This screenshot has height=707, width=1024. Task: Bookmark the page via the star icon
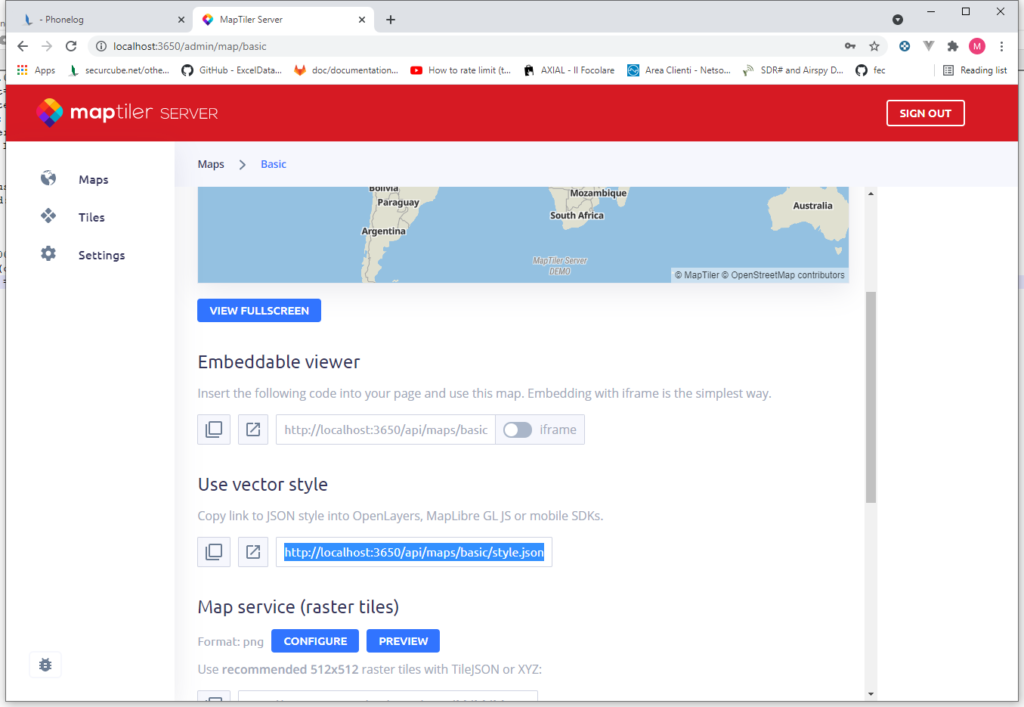click(875, 45)
